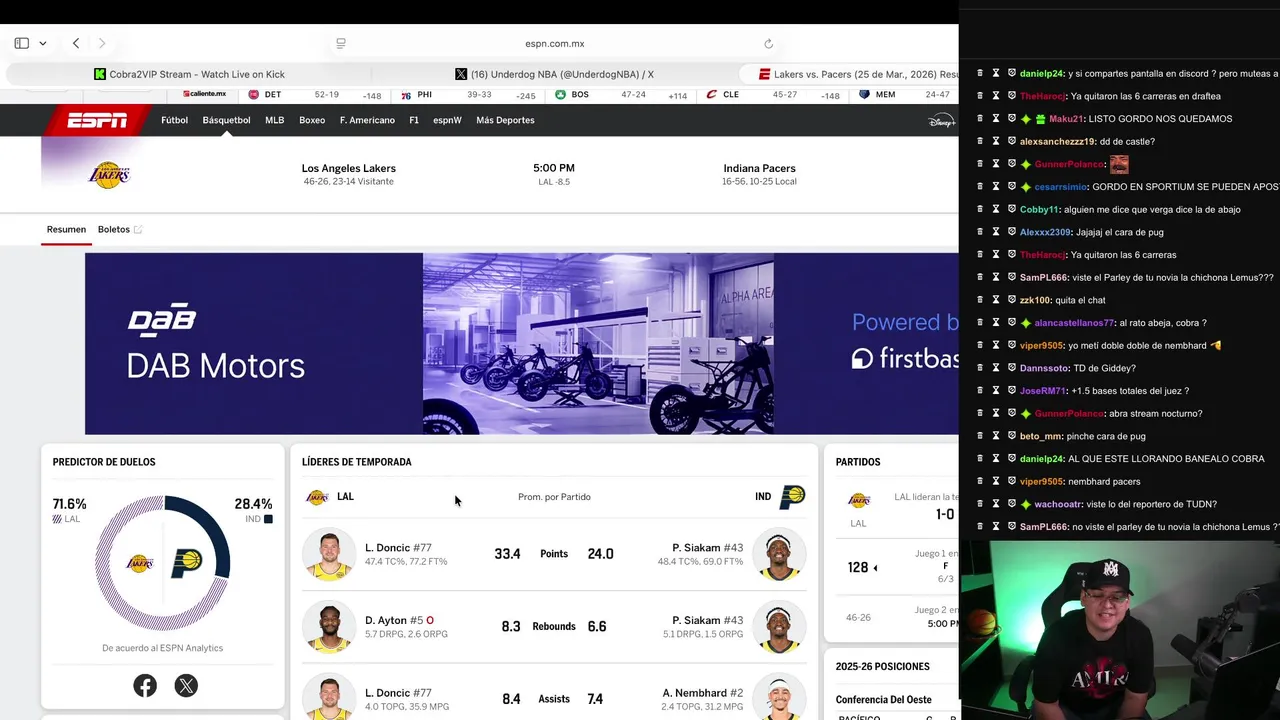1280x720 pixels.
Task: Click the LAL logo in season leaders
Action: pos(317,497)
